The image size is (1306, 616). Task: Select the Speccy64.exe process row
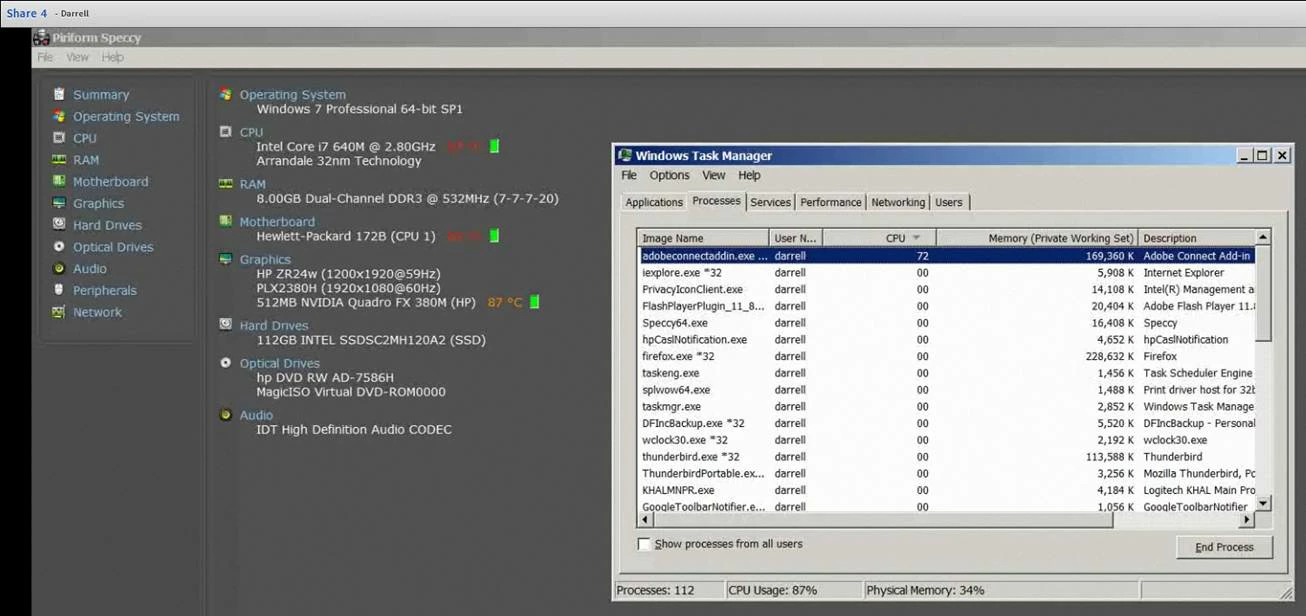pyautogui.click(x=946, y=323)
